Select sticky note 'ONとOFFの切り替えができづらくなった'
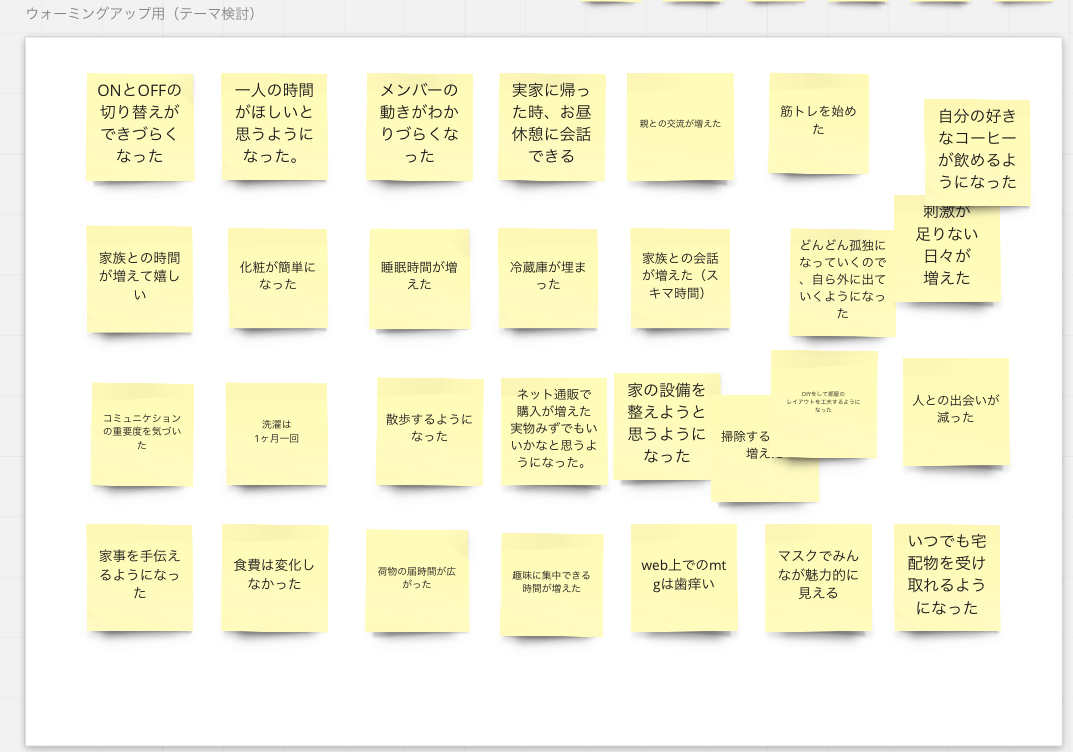The image size is (1073, 752). (140, 127)
